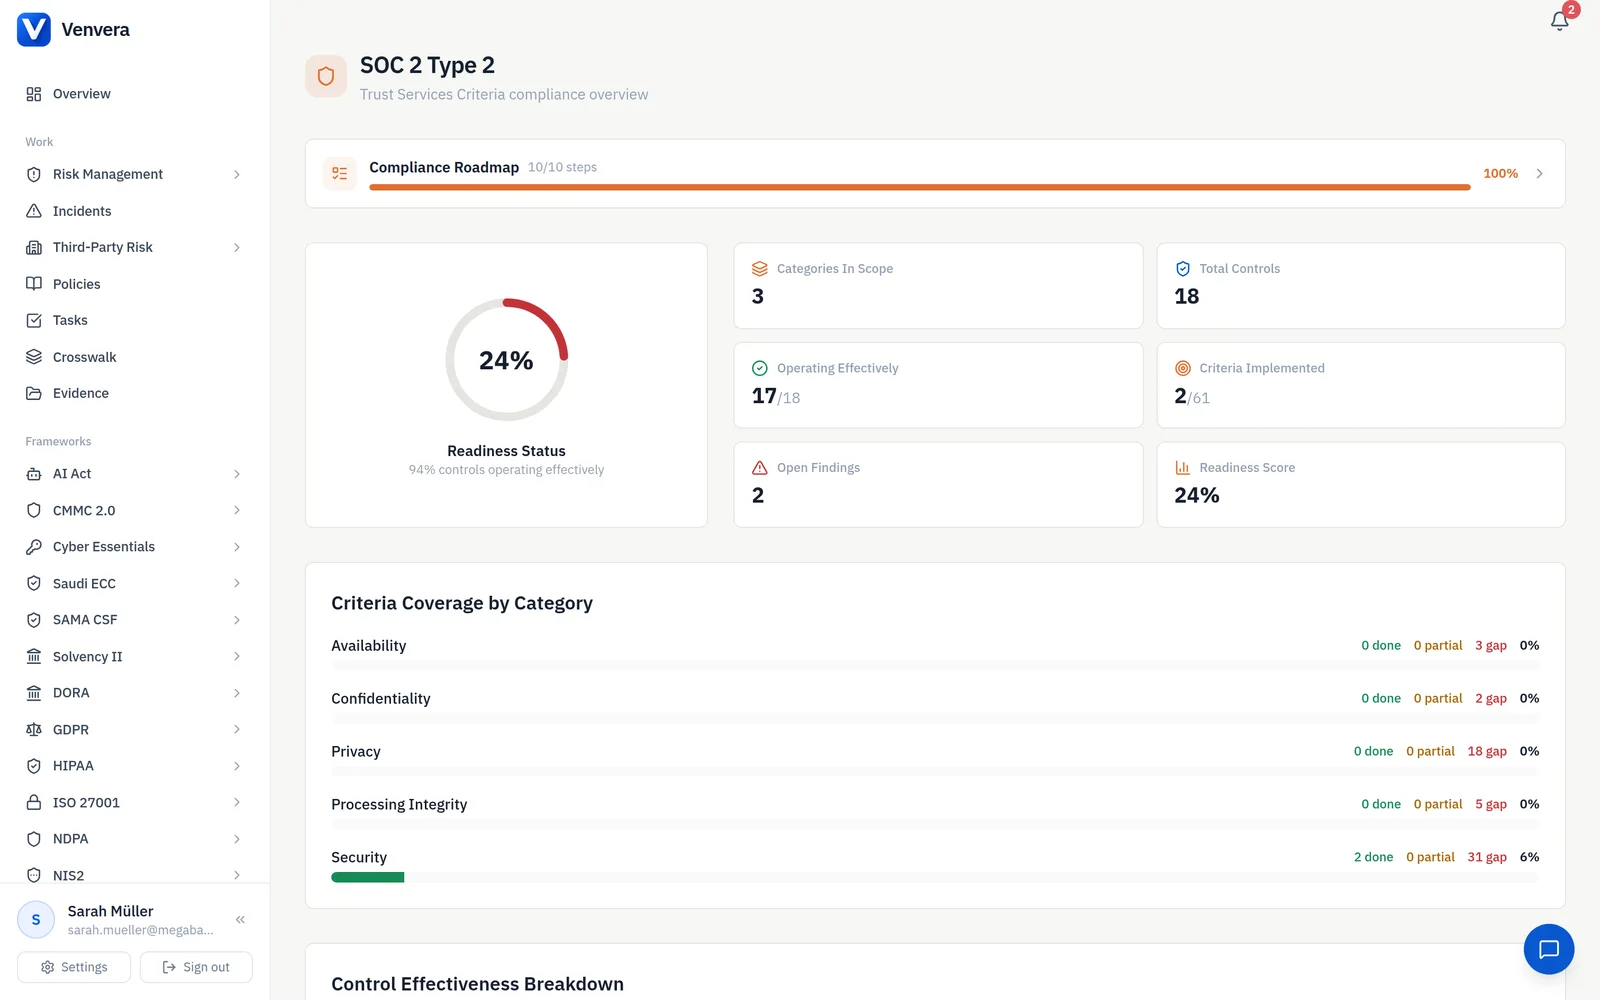This screenshot has width=1600, height=1000.
Task: Click Privacy coverage row label
Action: [356, 752]
